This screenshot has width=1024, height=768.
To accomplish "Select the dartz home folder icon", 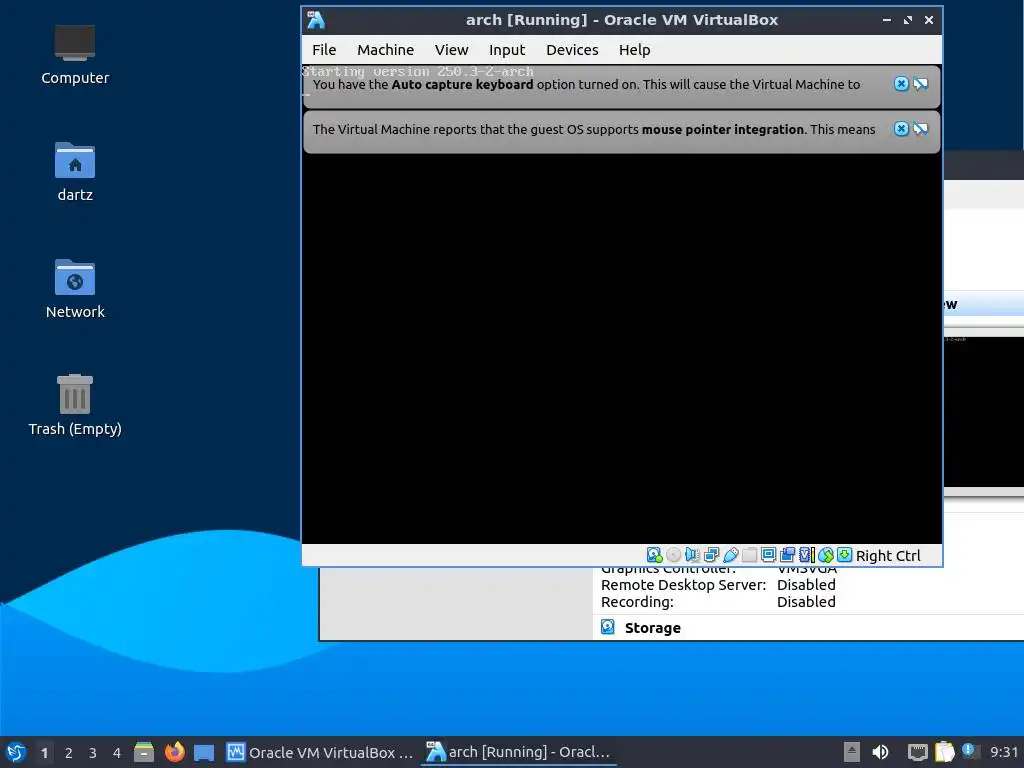I will [74, 172].
